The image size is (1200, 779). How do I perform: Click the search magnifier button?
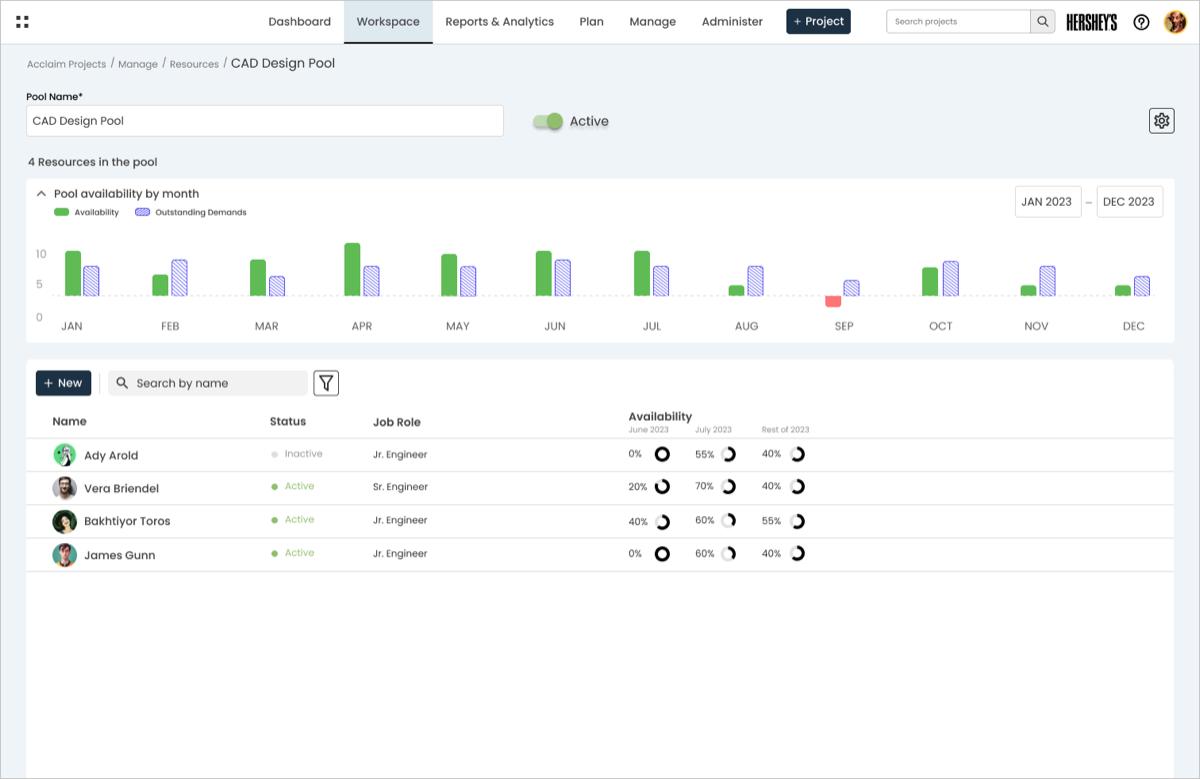(1043, 21)
